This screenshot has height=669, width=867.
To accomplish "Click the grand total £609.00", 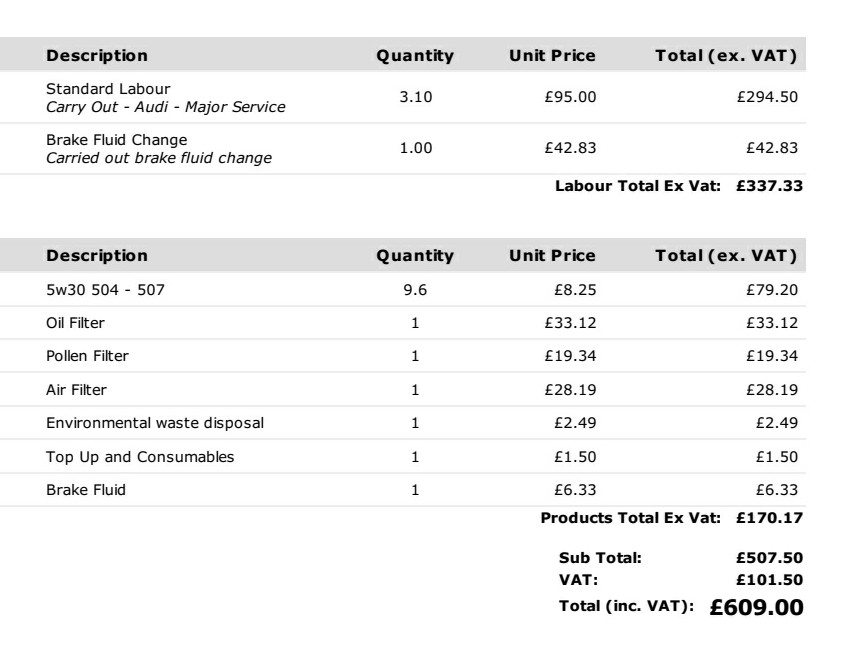I will coord(757,607).
